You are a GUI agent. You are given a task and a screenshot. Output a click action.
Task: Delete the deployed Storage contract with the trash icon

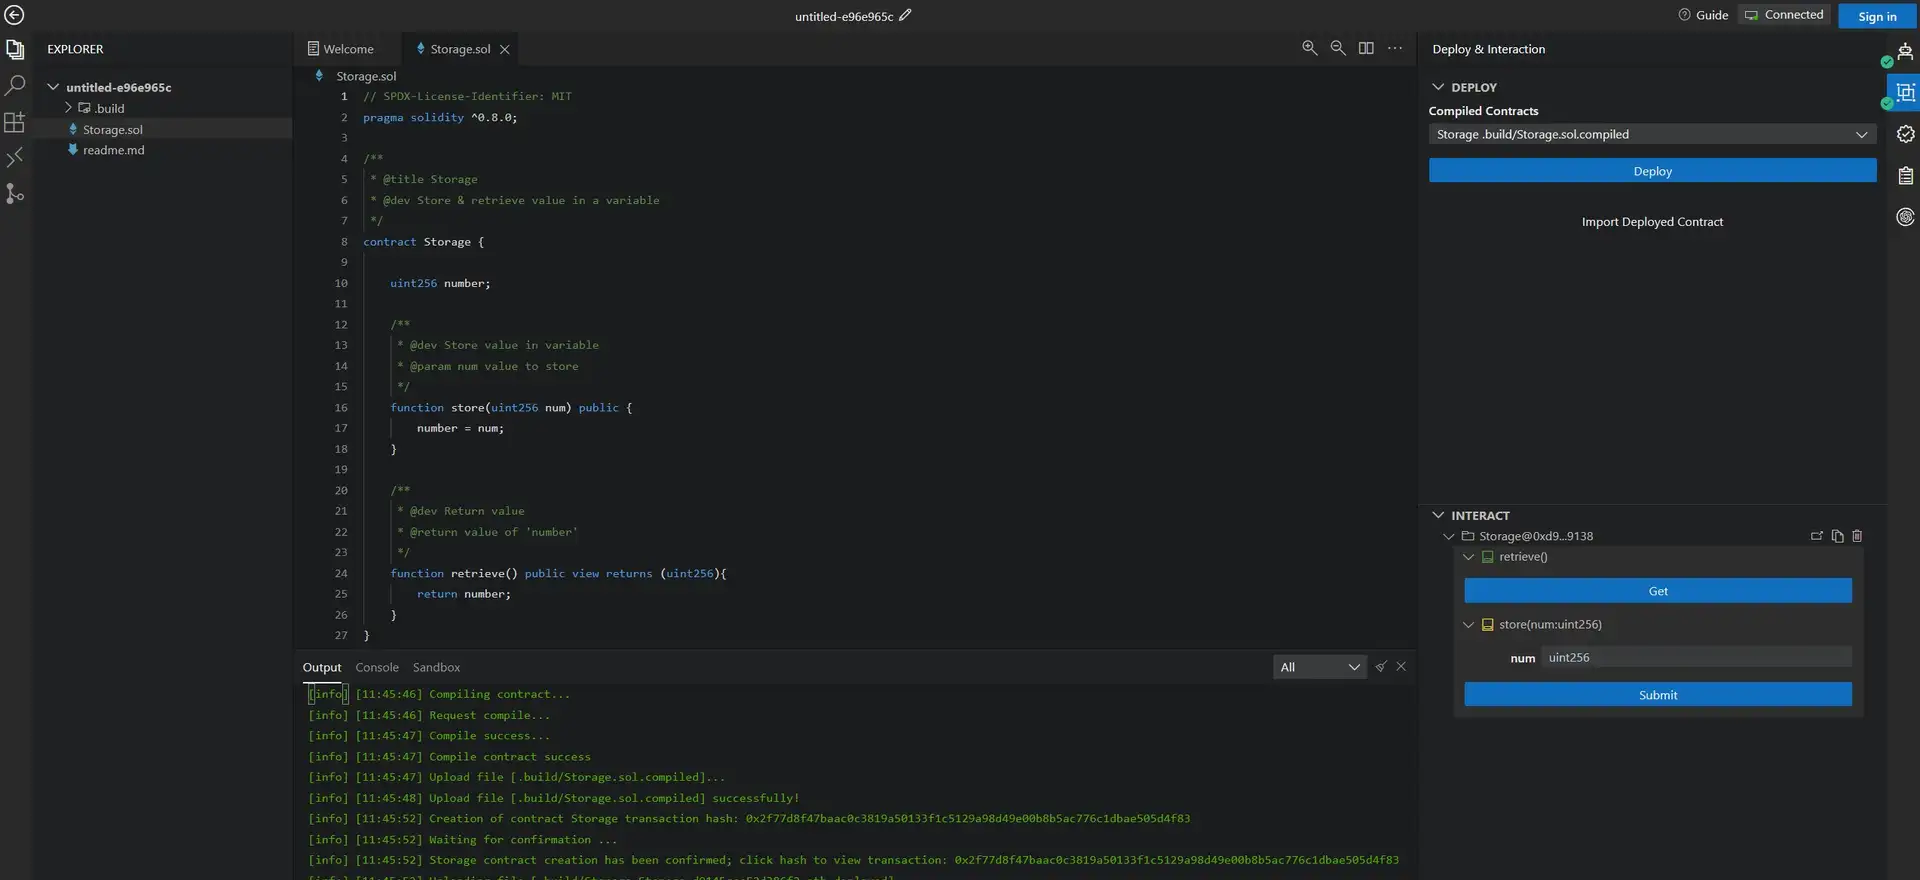tap(1857, 536)
